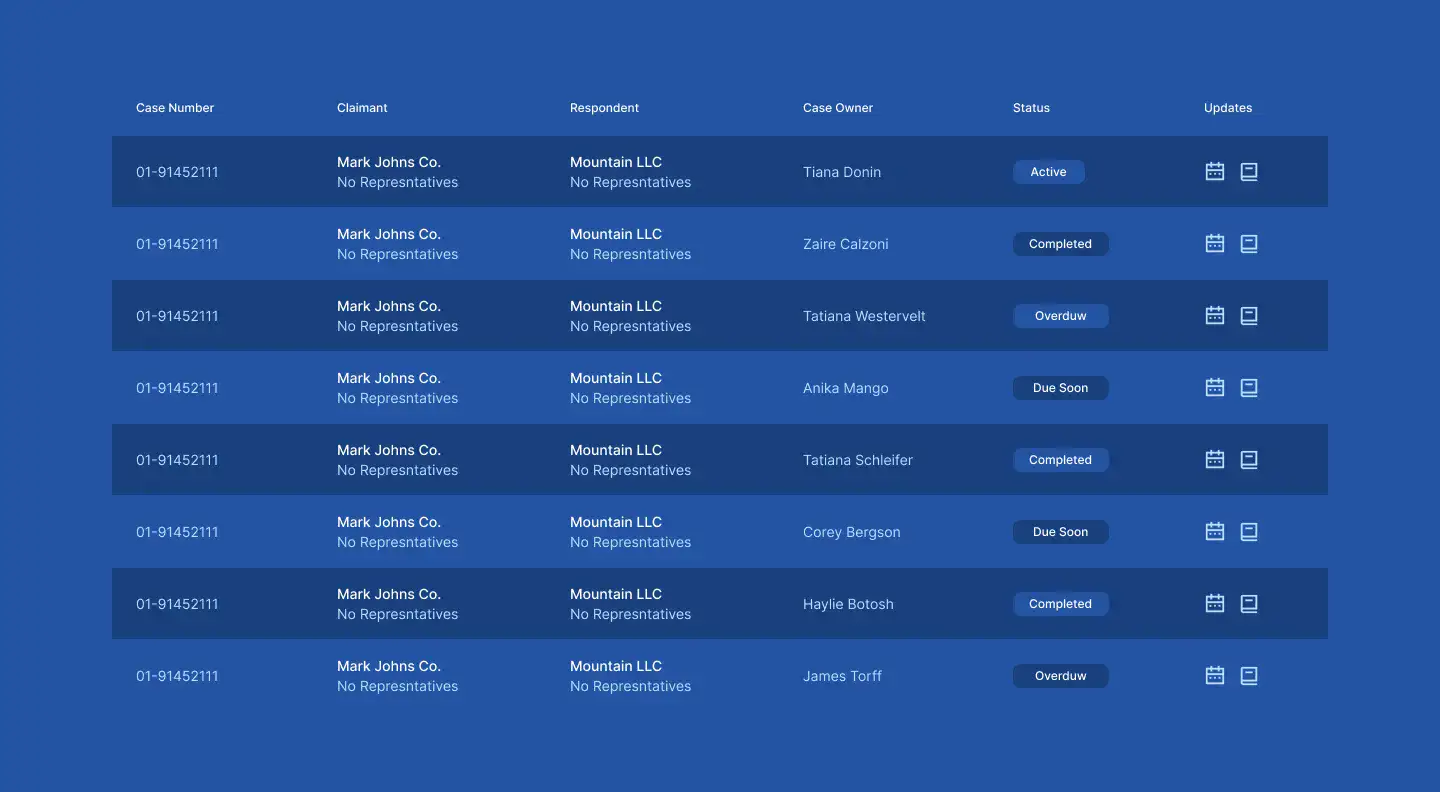Click the calendar icon for Tatiana Schleifer's case

(x=1215, y=459)
